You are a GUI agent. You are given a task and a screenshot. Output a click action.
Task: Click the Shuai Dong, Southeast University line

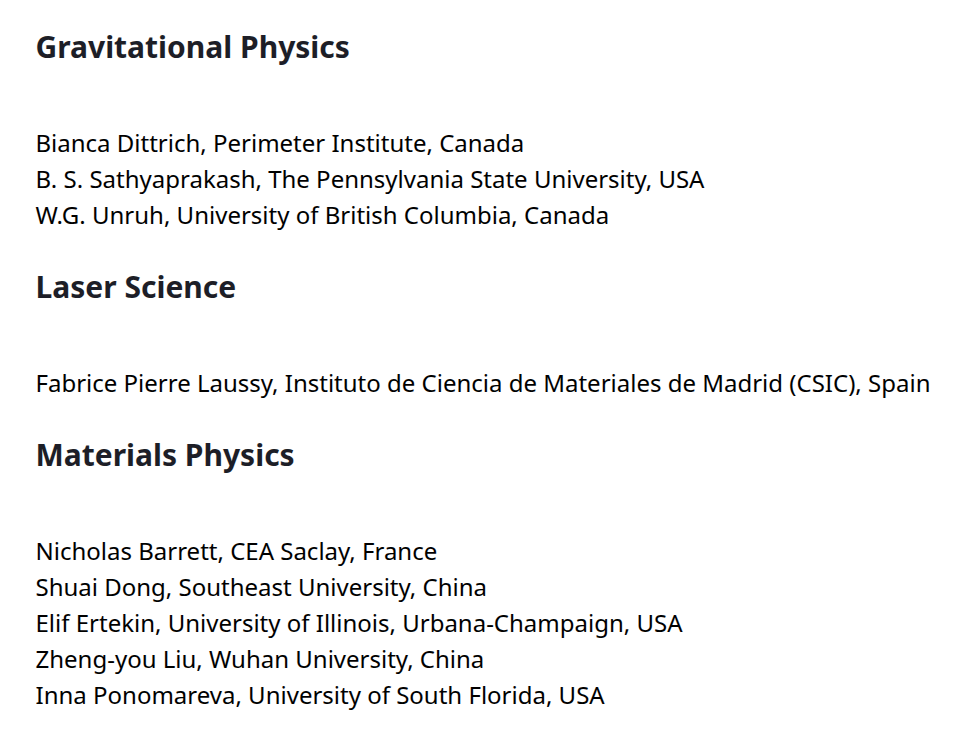(261, 588)
